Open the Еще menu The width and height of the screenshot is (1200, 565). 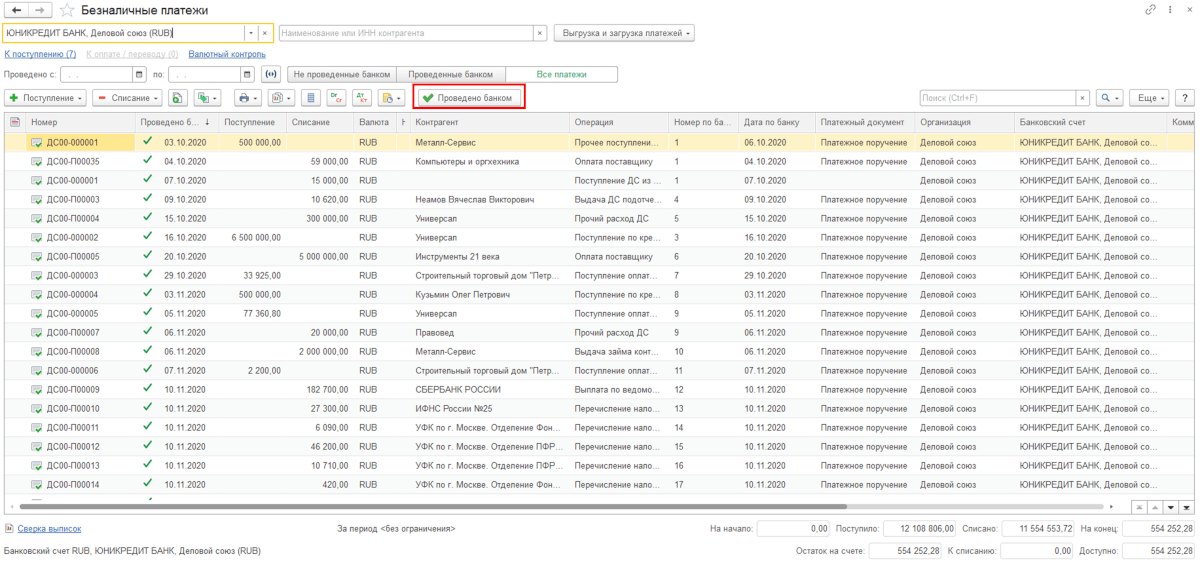coord(1149,98)
